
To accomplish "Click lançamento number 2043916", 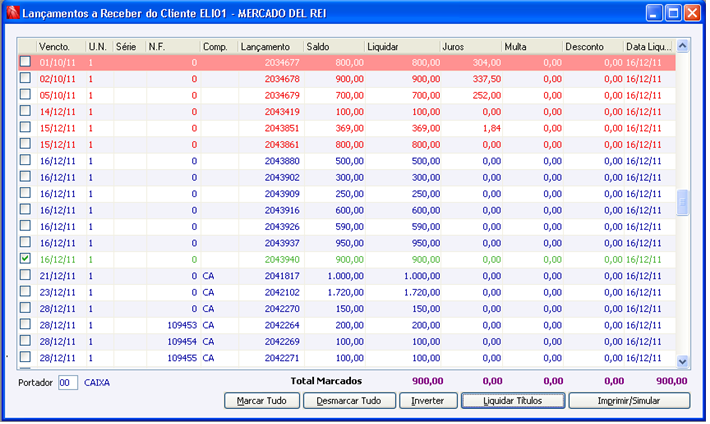I will pos(282,210).
